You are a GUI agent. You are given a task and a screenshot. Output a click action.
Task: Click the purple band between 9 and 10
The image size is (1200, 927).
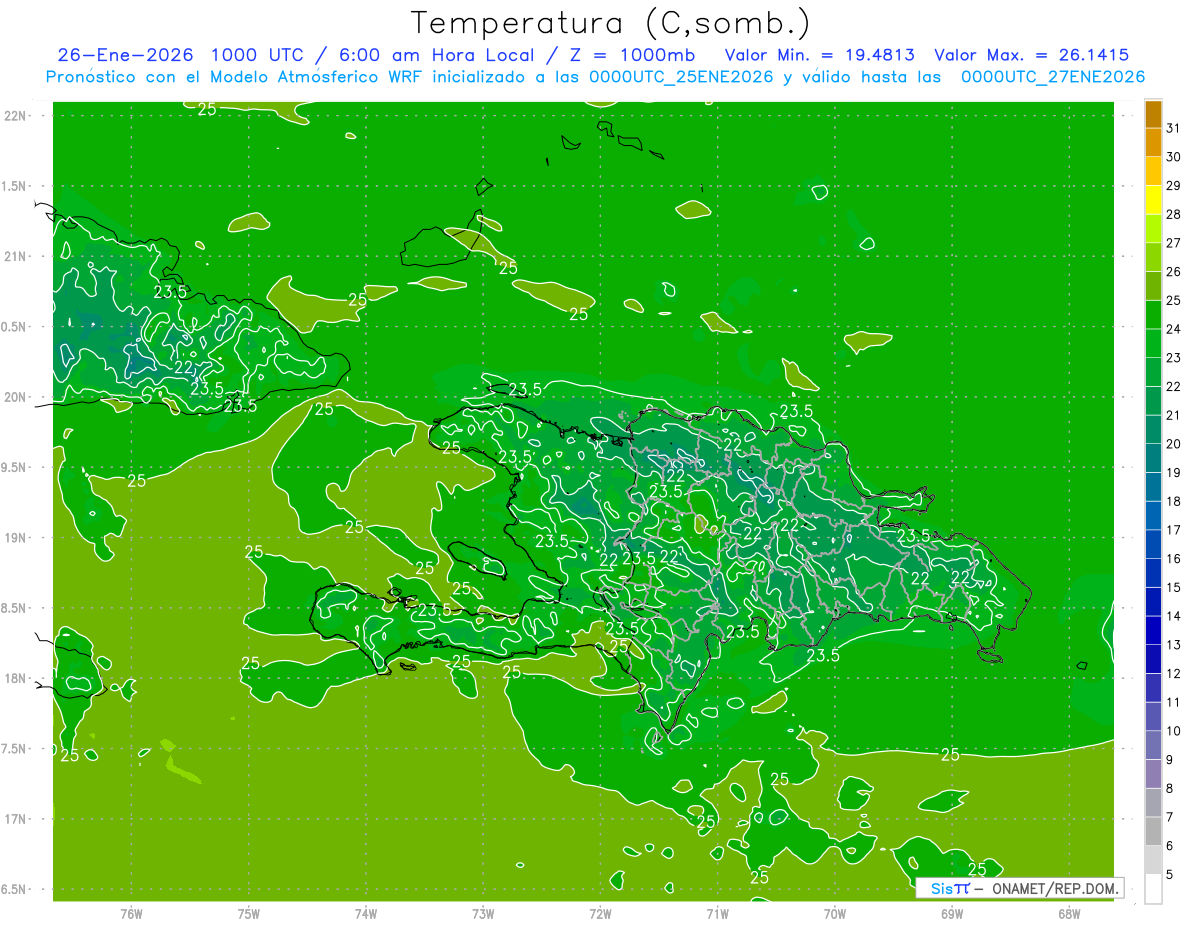pos(1153,746)
